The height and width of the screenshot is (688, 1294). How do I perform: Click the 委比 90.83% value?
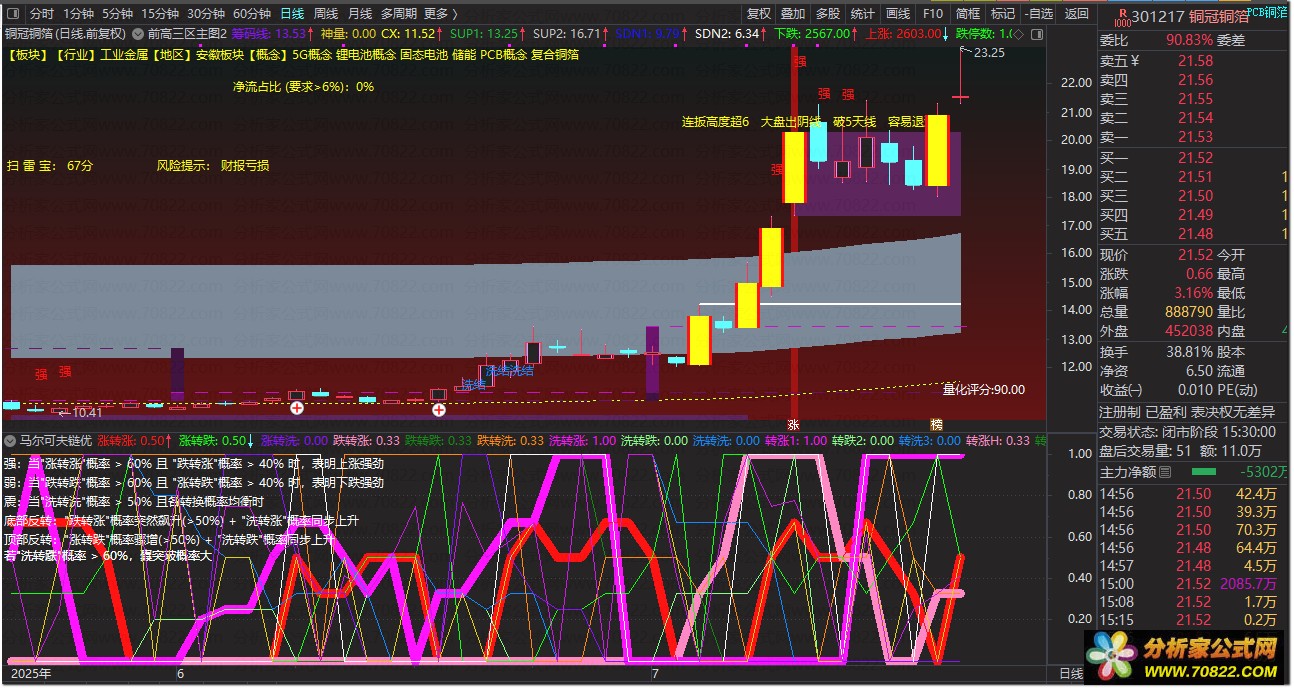pyautogui.click(x=1188, y=40)
